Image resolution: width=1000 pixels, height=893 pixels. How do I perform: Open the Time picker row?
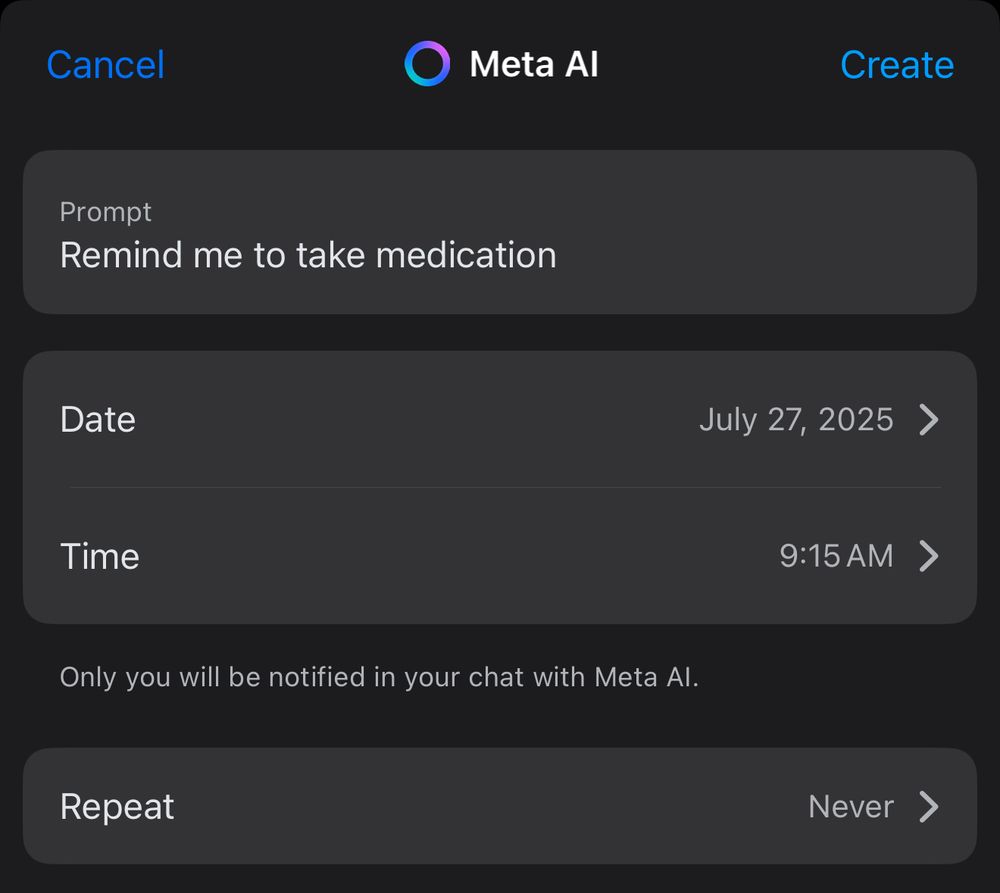point(500,556)
